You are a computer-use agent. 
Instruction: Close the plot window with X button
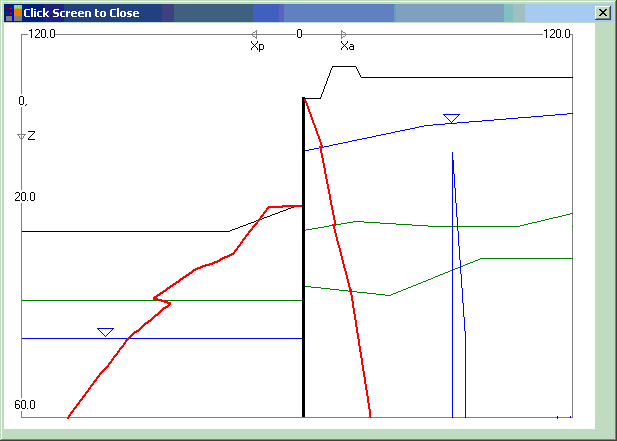point(602,13)
